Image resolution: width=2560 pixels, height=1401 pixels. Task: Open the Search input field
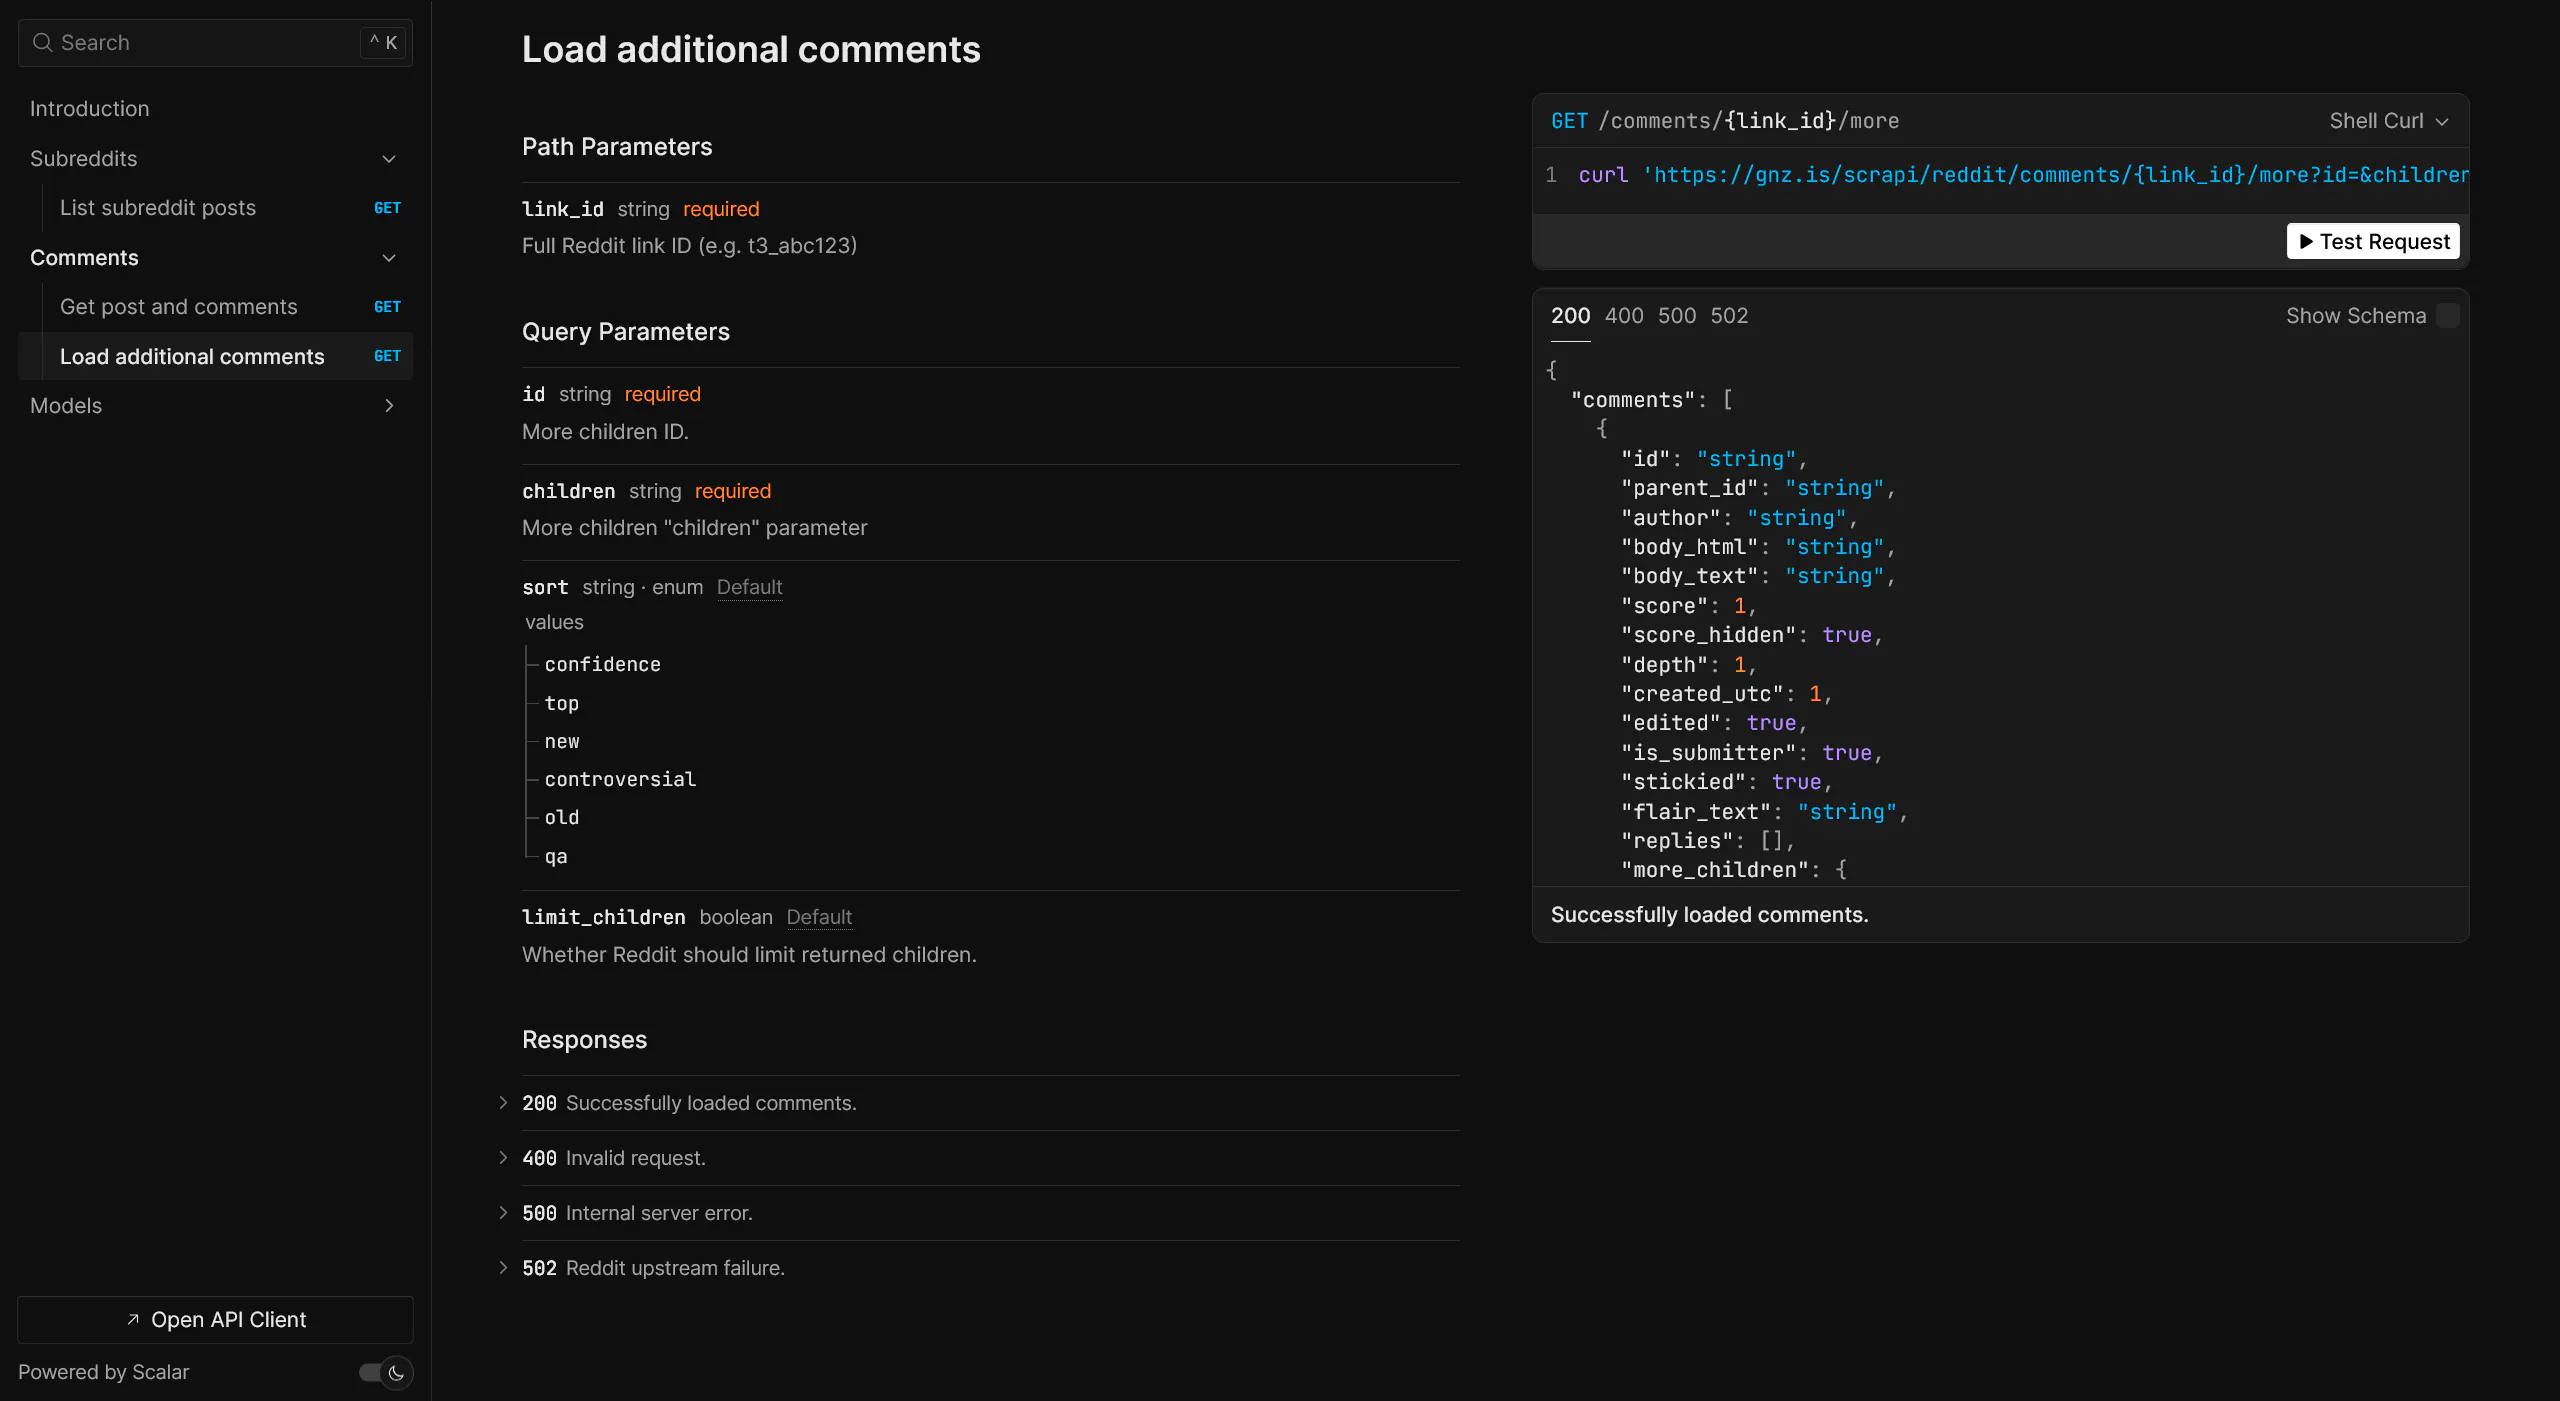click(215, 43)
